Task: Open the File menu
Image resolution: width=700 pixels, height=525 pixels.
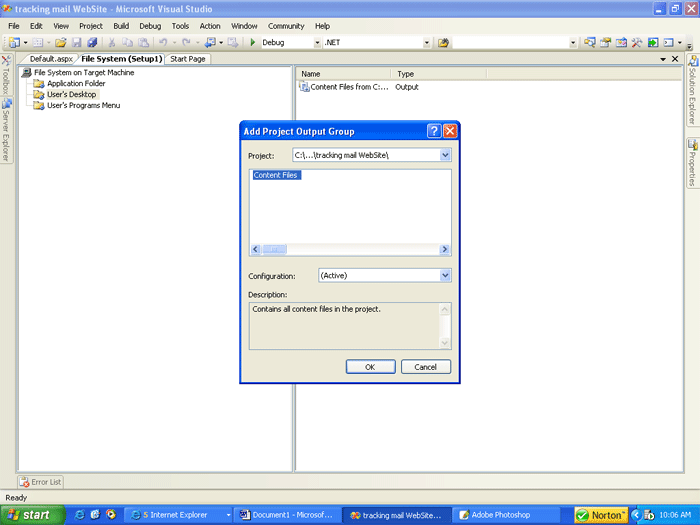Action: [14, 26]
